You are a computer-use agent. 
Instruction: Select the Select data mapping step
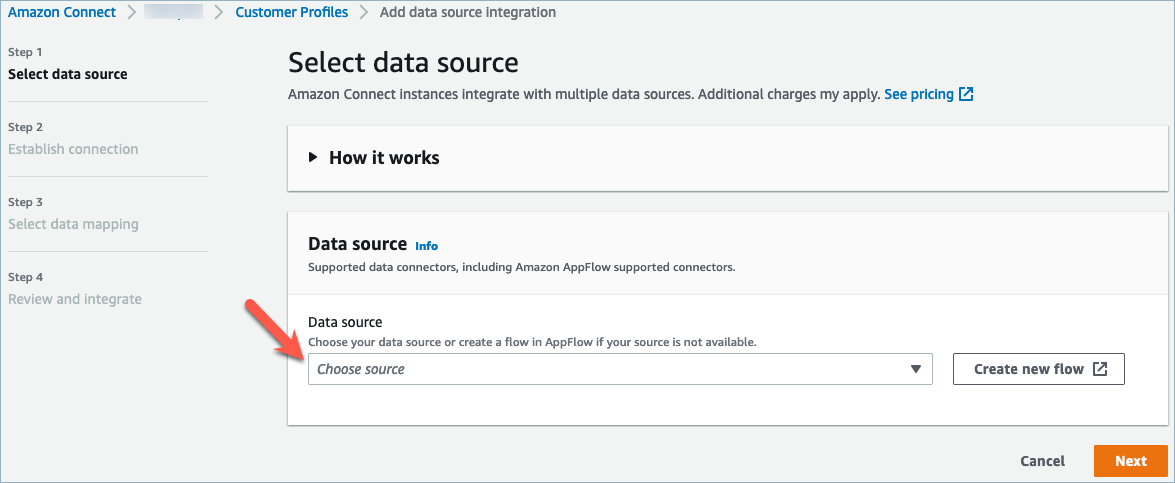pyautogui.click(x=73, y=224)
